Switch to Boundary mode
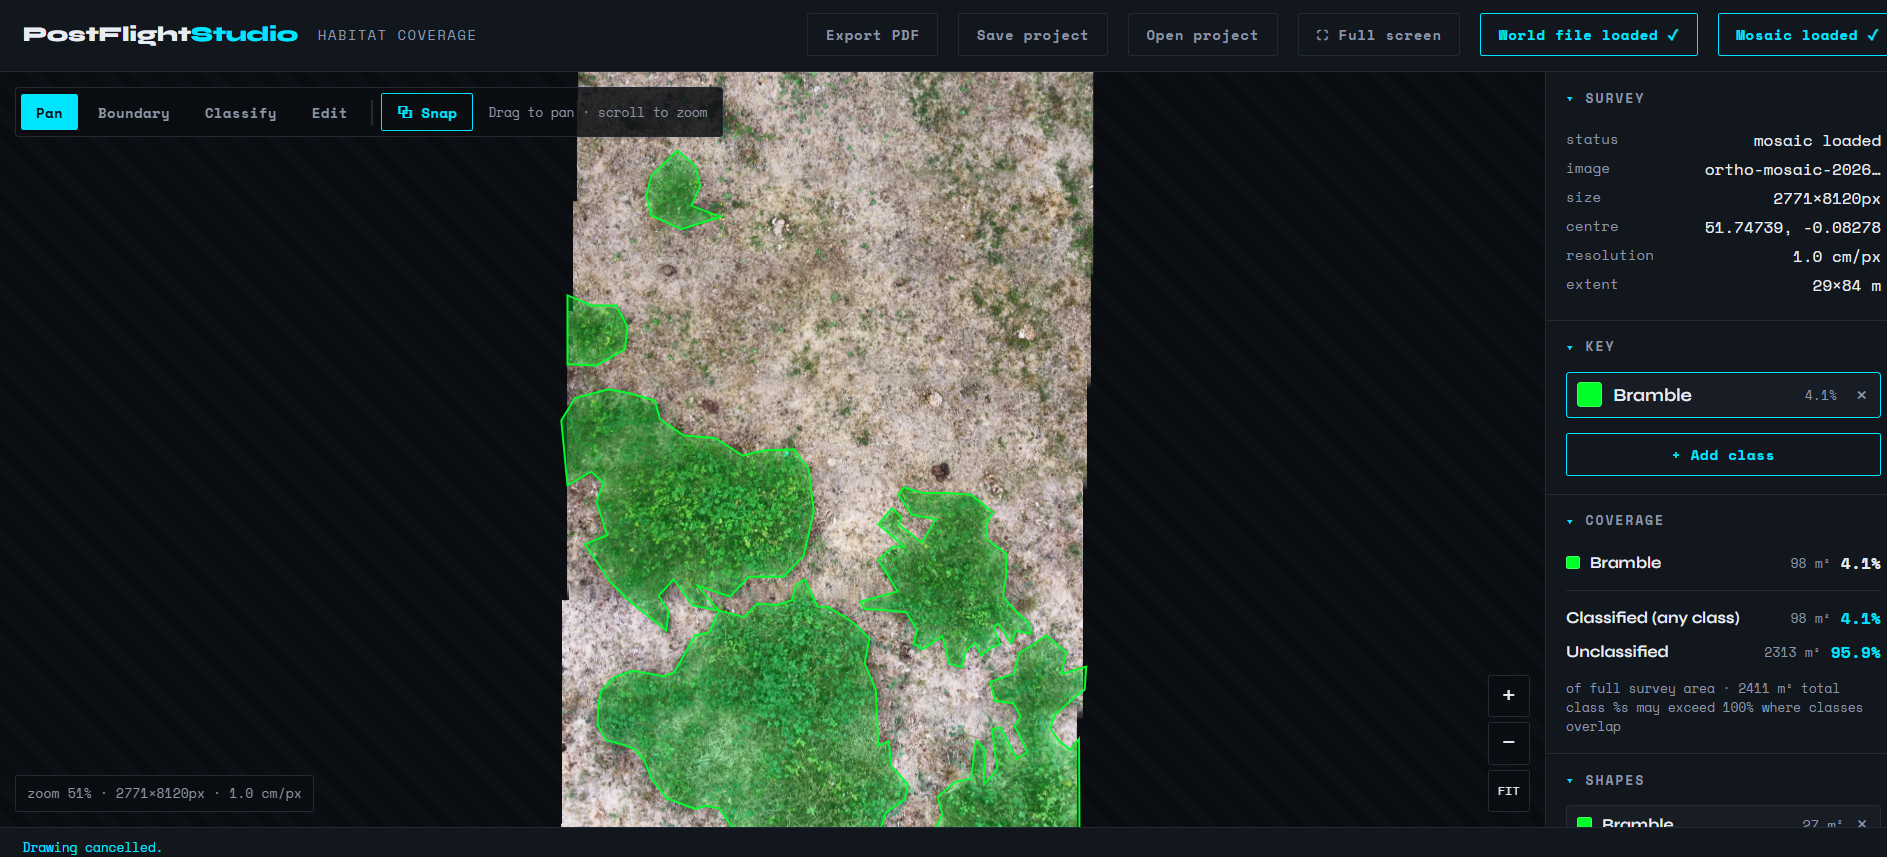Viewport: 1887px width, 857px height. pyautogui.click(x=134, y=113)
